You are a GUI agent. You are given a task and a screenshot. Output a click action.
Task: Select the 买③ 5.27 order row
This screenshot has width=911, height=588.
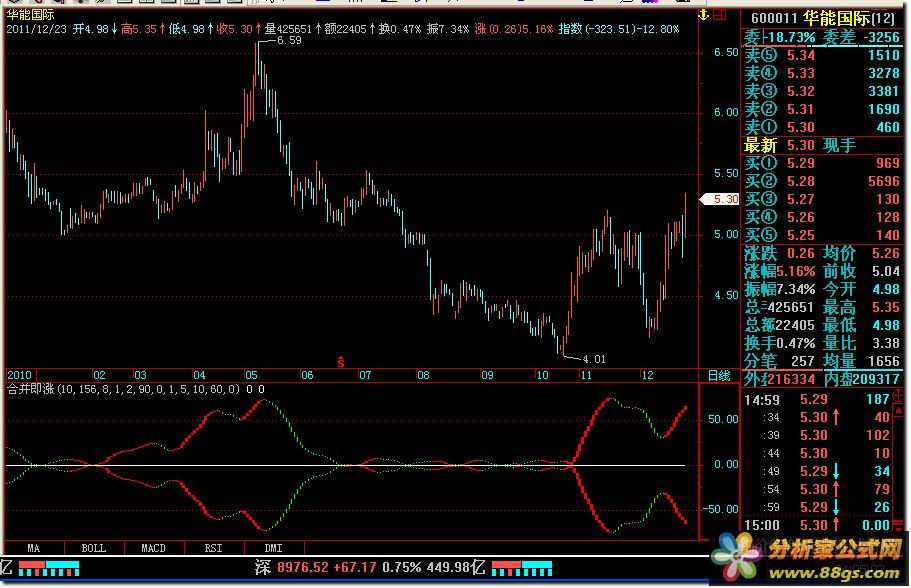pos(822,199)
